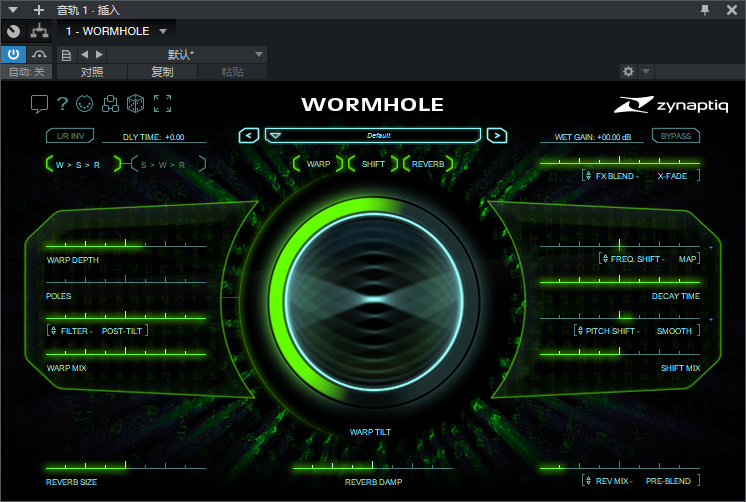Click the 对照 compare button

pos(92,72)
